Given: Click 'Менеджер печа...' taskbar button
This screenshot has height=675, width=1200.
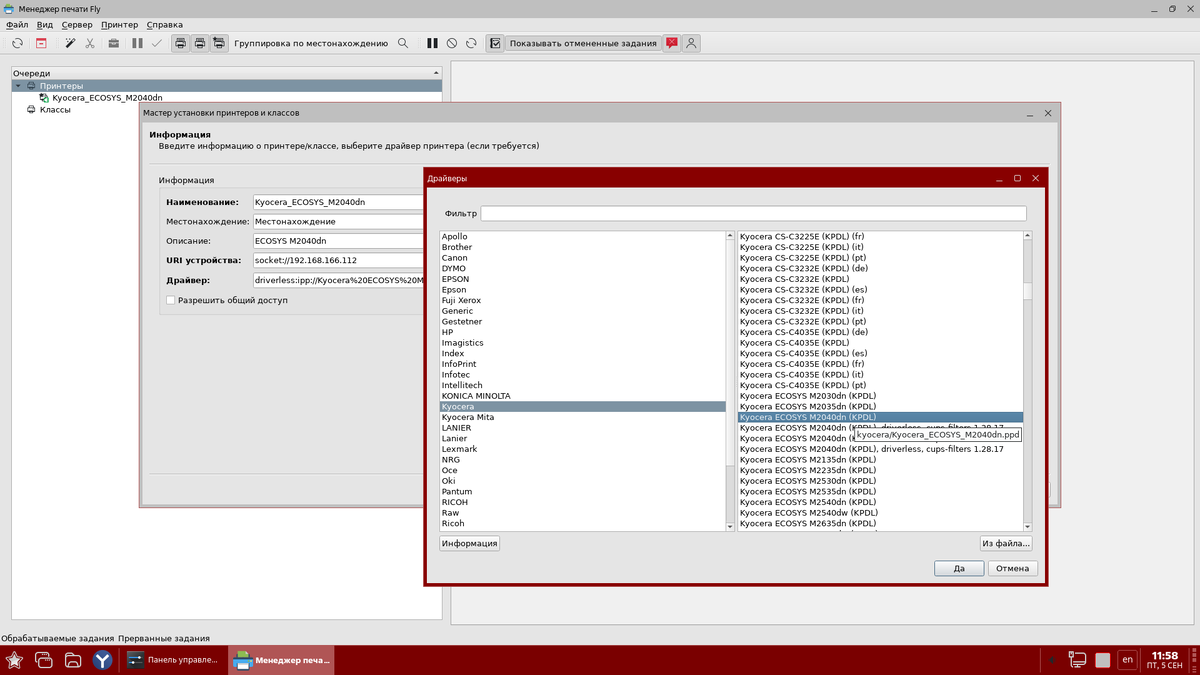Looking at the screenshot, I should coord(282,660).
